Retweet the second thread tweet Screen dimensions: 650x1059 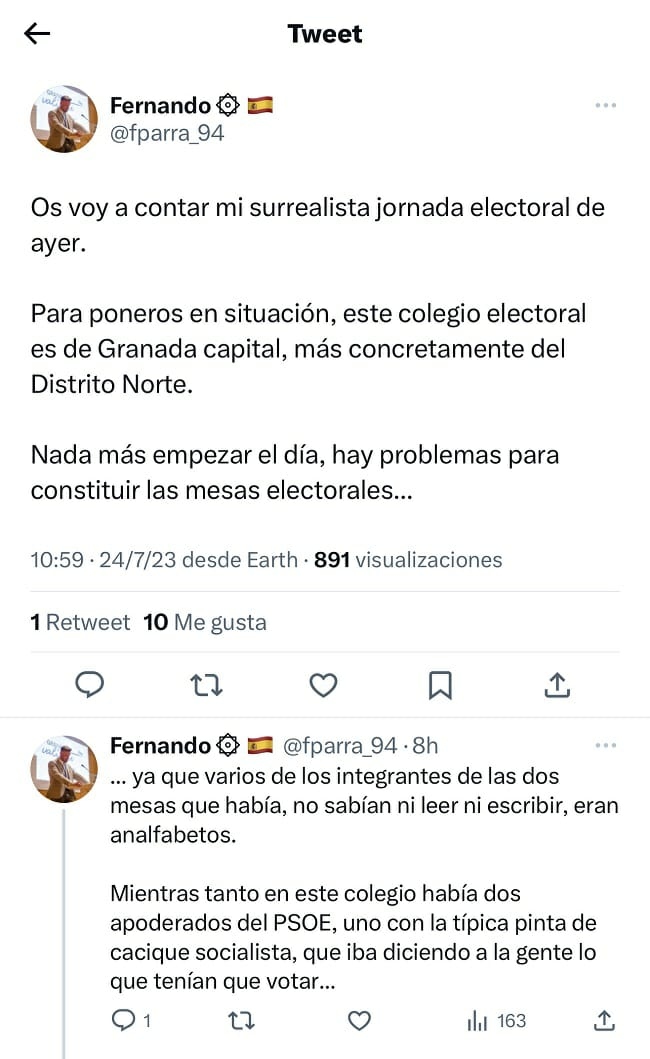click(241, 1020)
